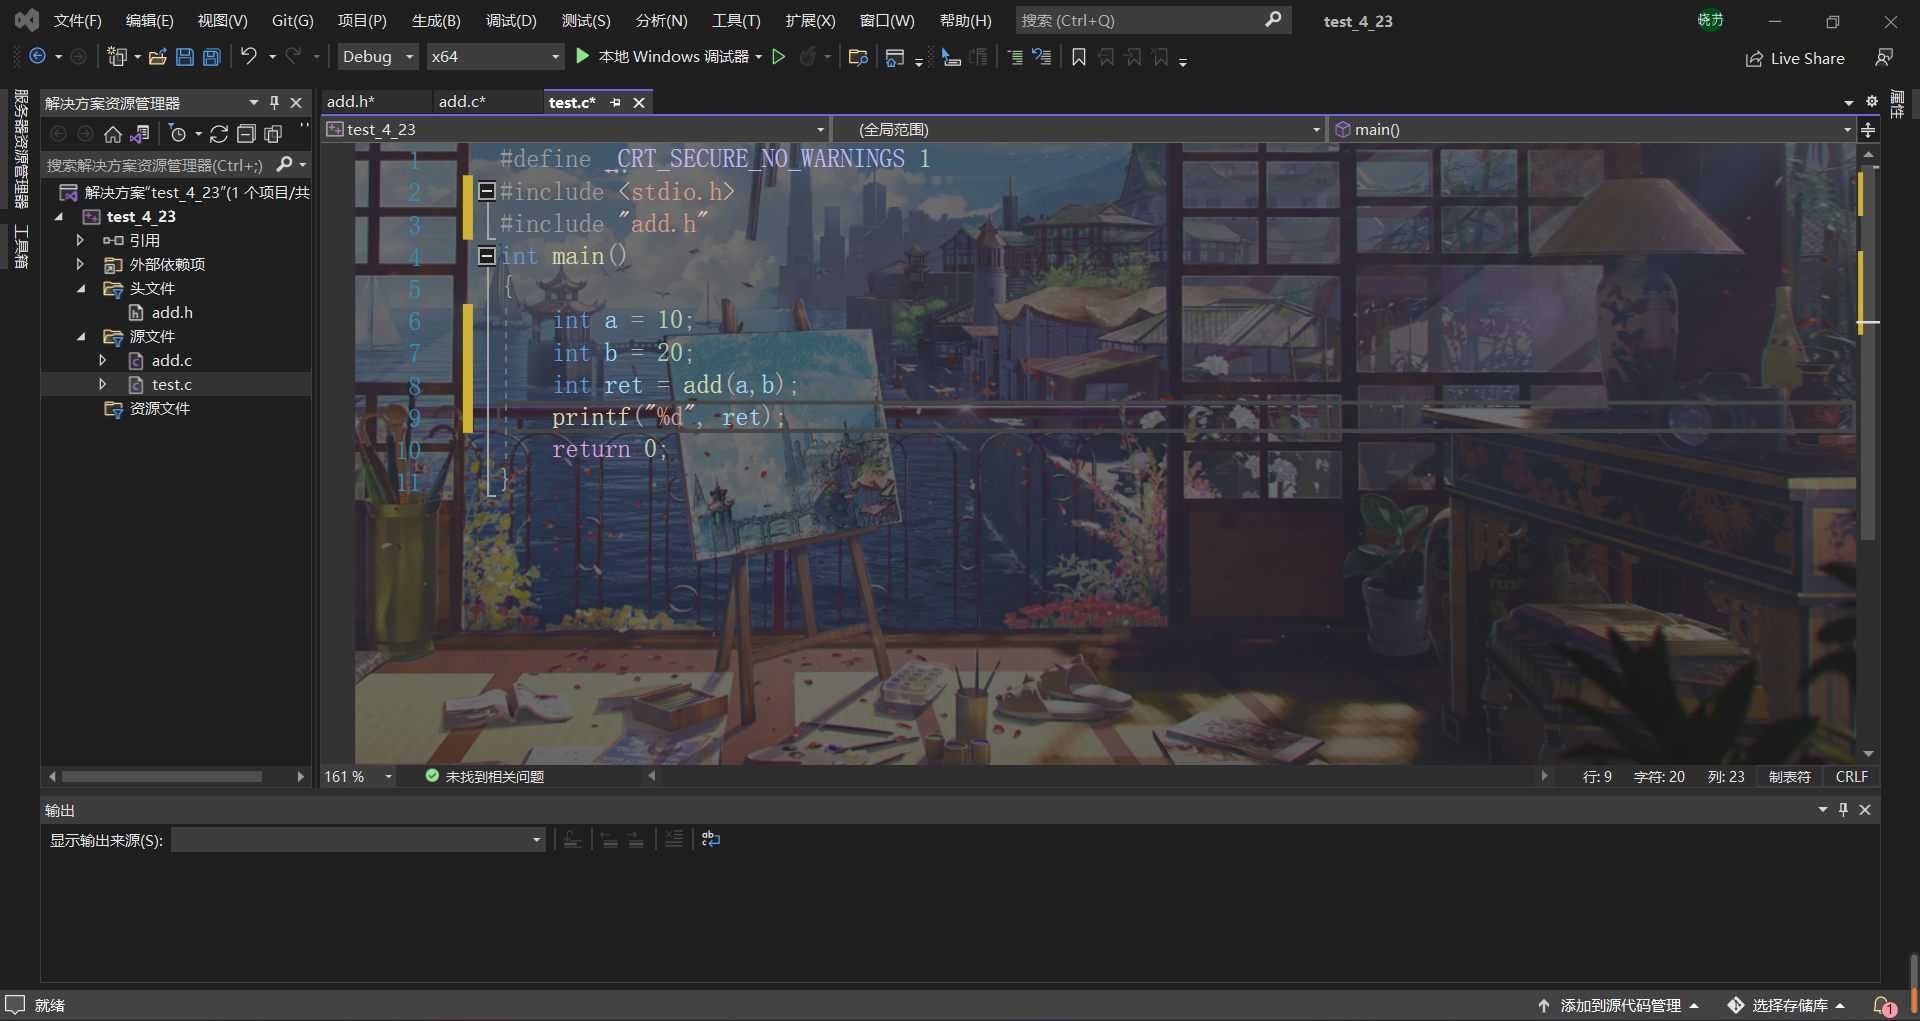
Task: Click the Solution Explorer horizontal scrollbar
Action: click(162, 777)
